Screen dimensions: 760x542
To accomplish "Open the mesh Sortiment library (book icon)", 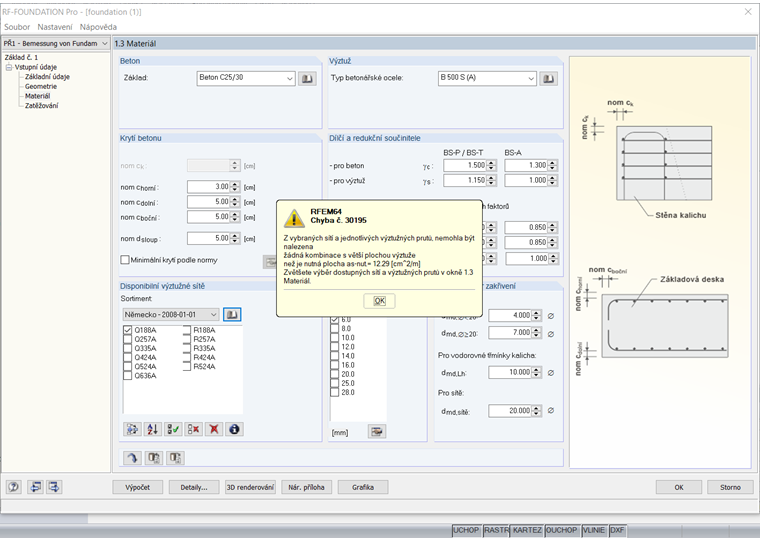I will point(232,315).
